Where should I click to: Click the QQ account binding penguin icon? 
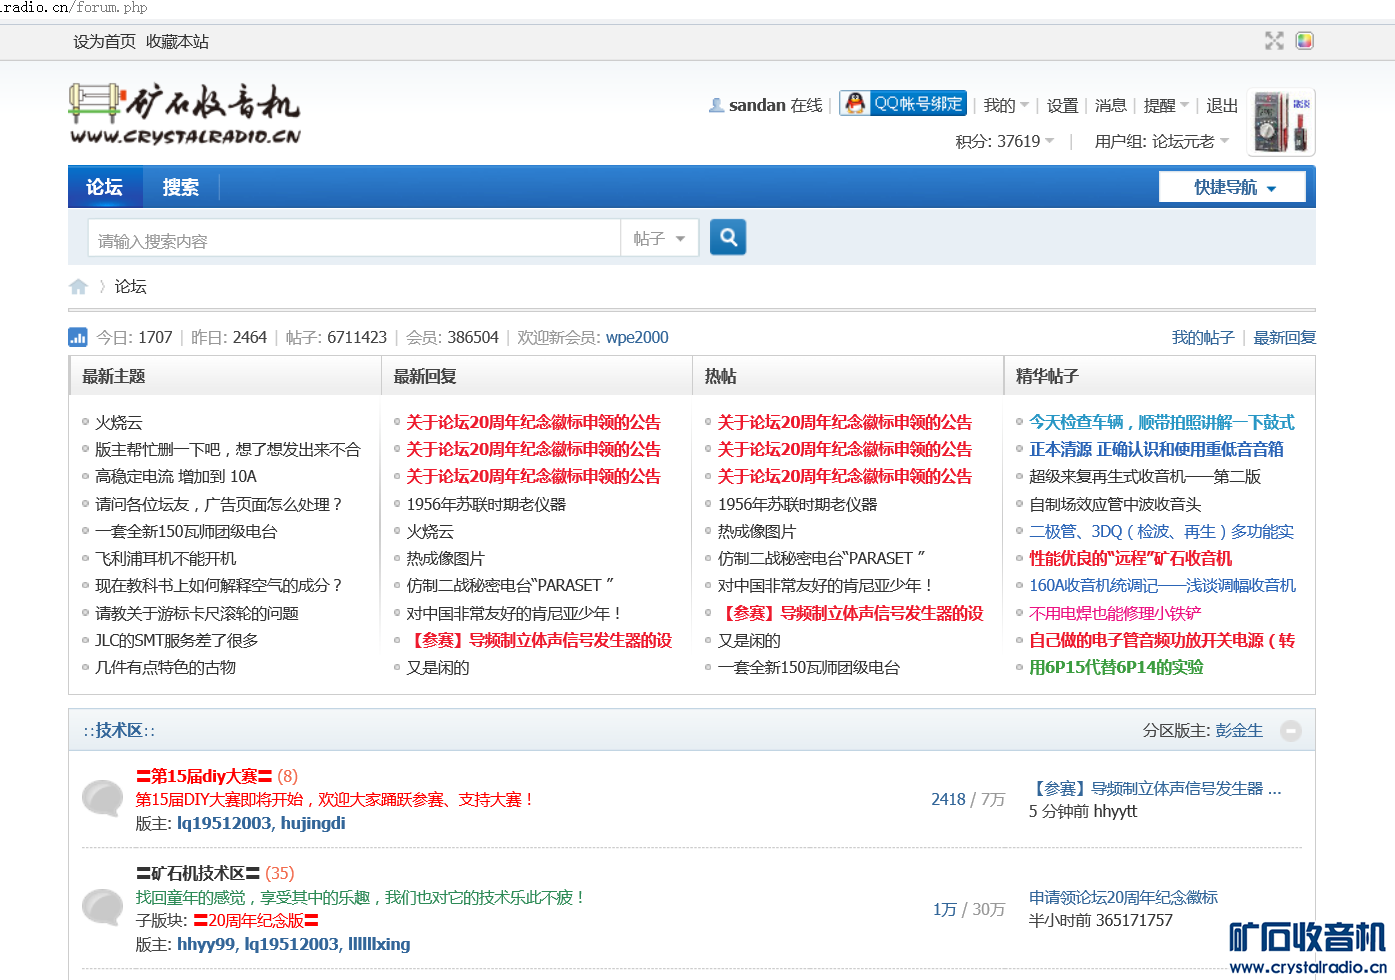click(x=855, y=103)
